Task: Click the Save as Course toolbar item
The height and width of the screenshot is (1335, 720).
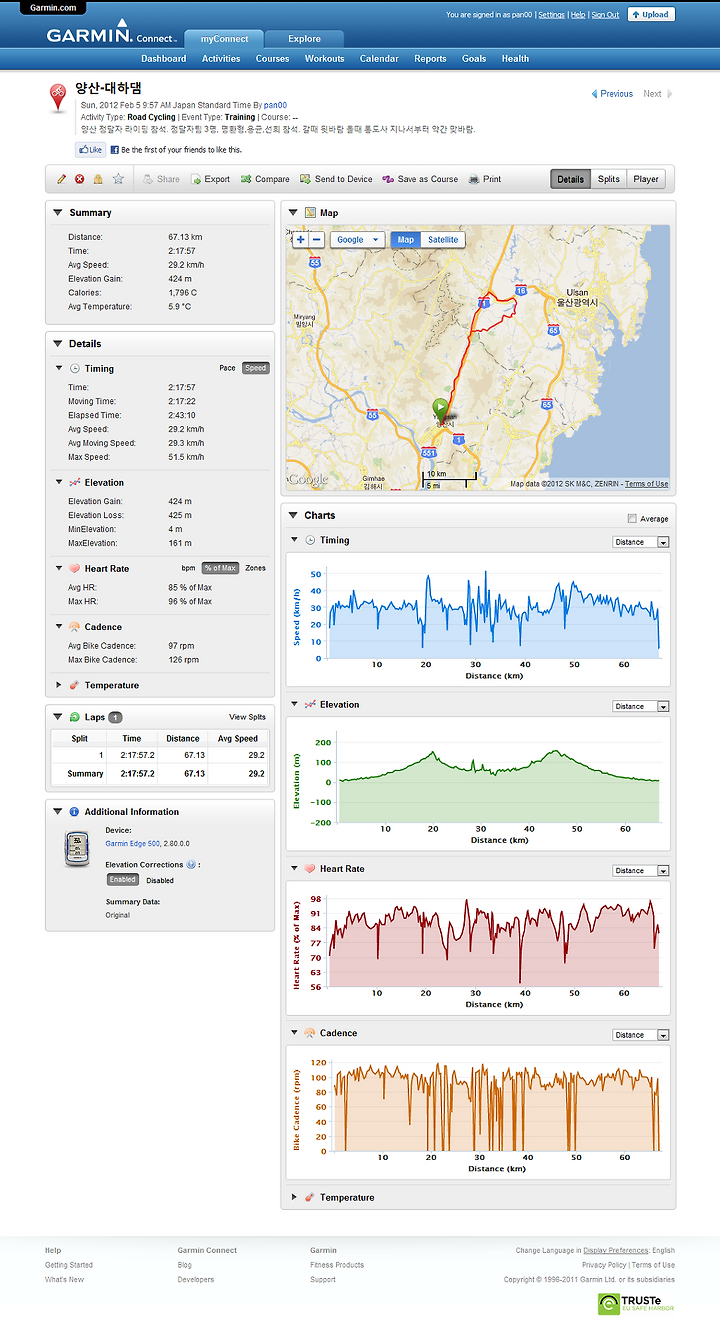Action: coord(420,179)
